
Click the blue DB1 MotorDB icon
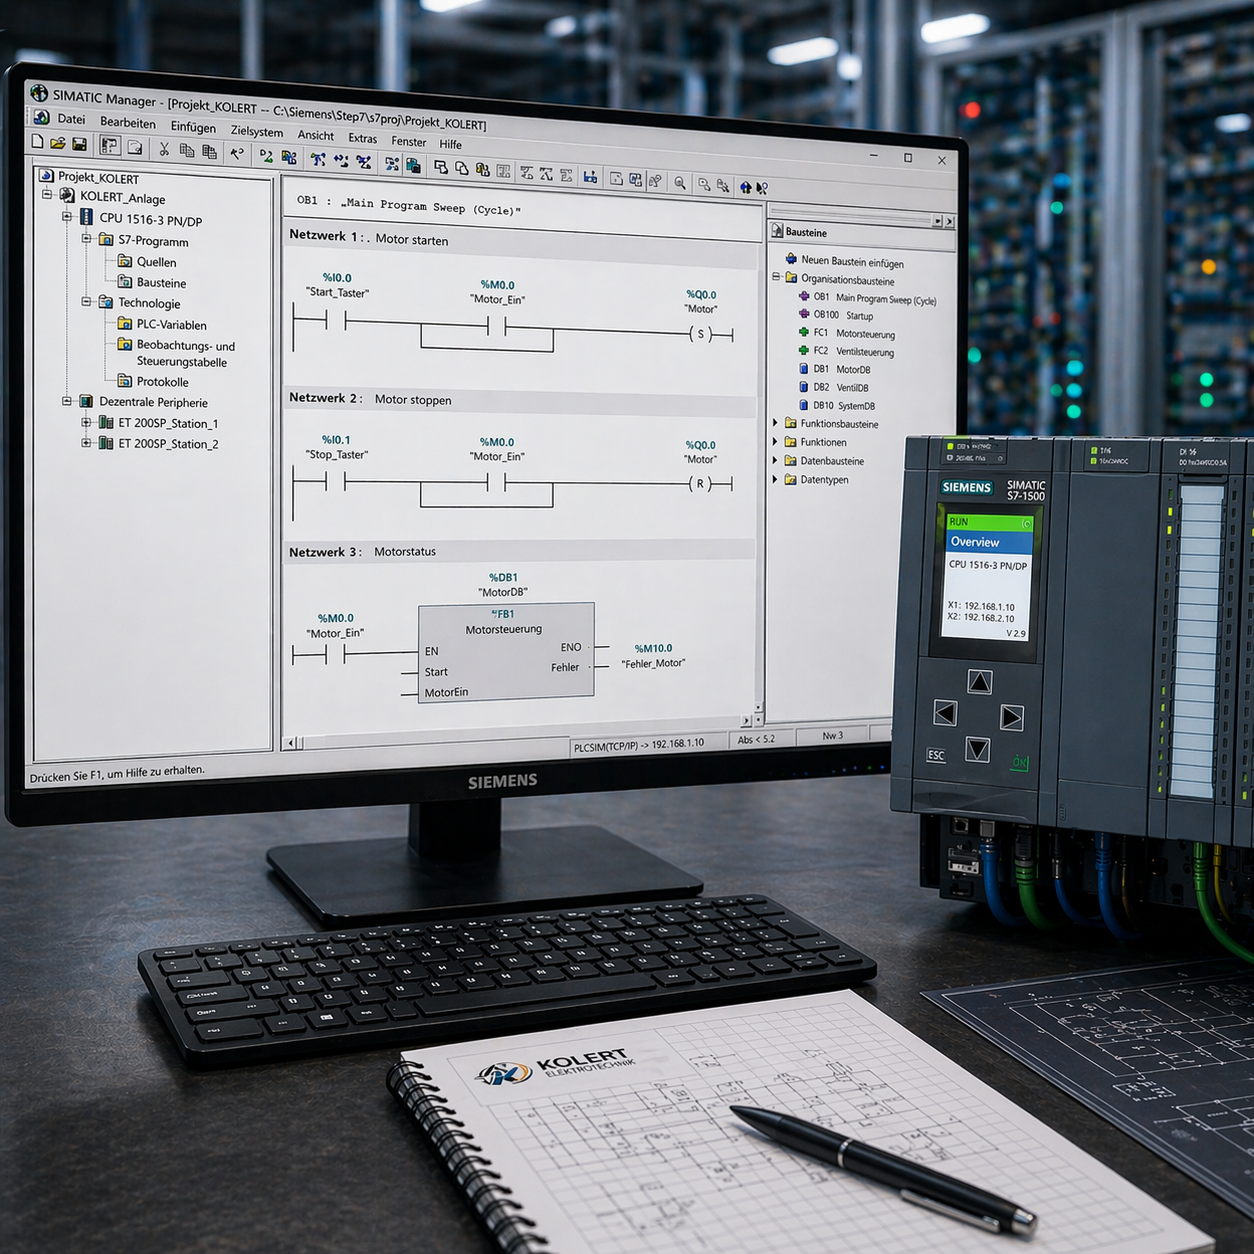coord(803,368)
